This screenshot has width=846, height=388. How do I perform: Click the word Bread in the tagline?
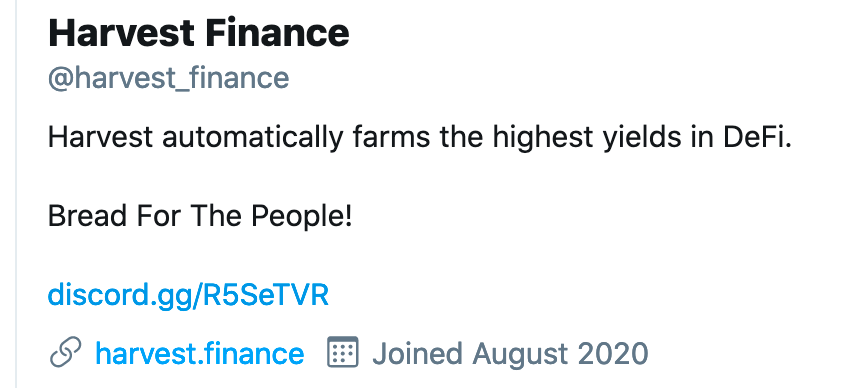[88, 216]
